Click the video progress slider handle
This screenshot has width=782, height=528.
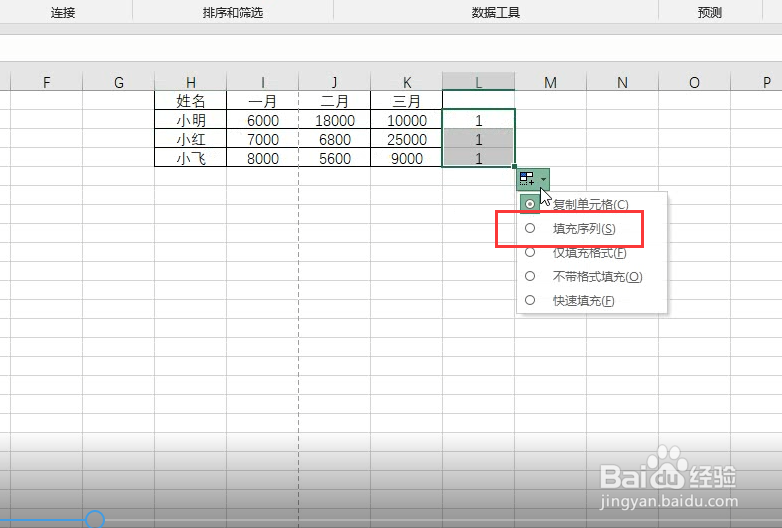click(95, 520)
